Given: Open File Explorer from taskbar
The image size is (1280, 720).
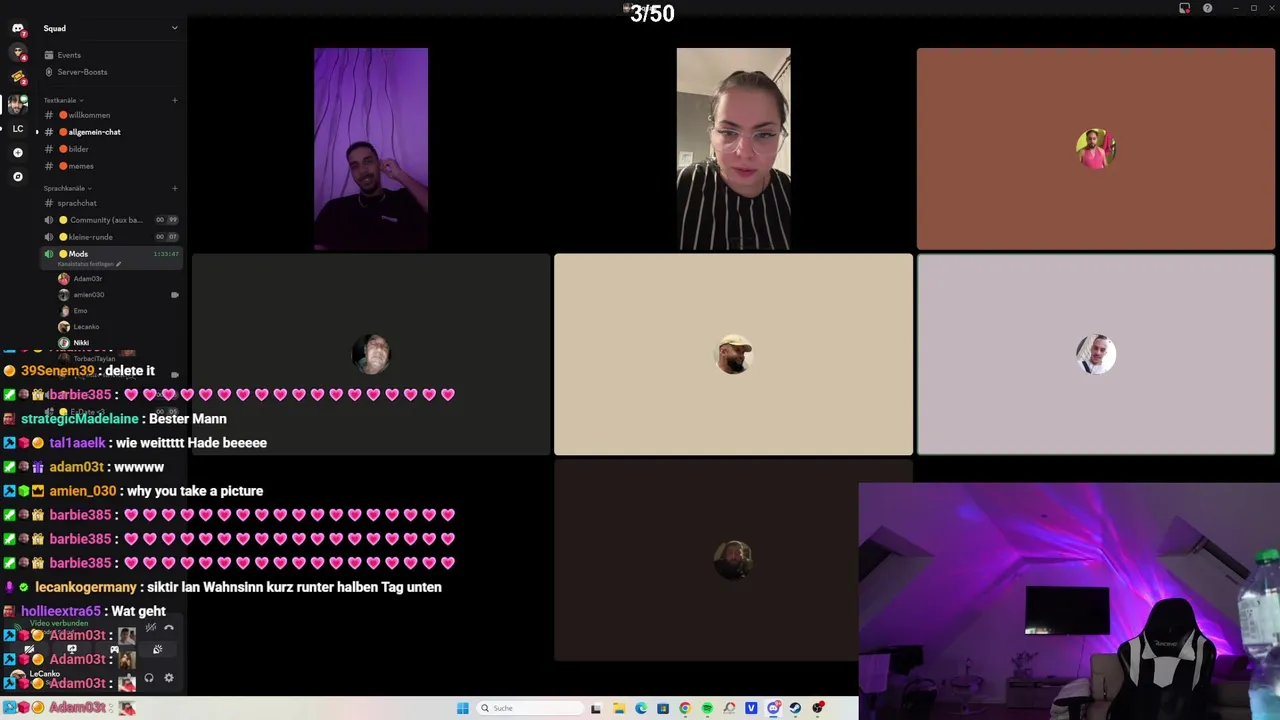Looking at the screenshot, I should 619,708.
